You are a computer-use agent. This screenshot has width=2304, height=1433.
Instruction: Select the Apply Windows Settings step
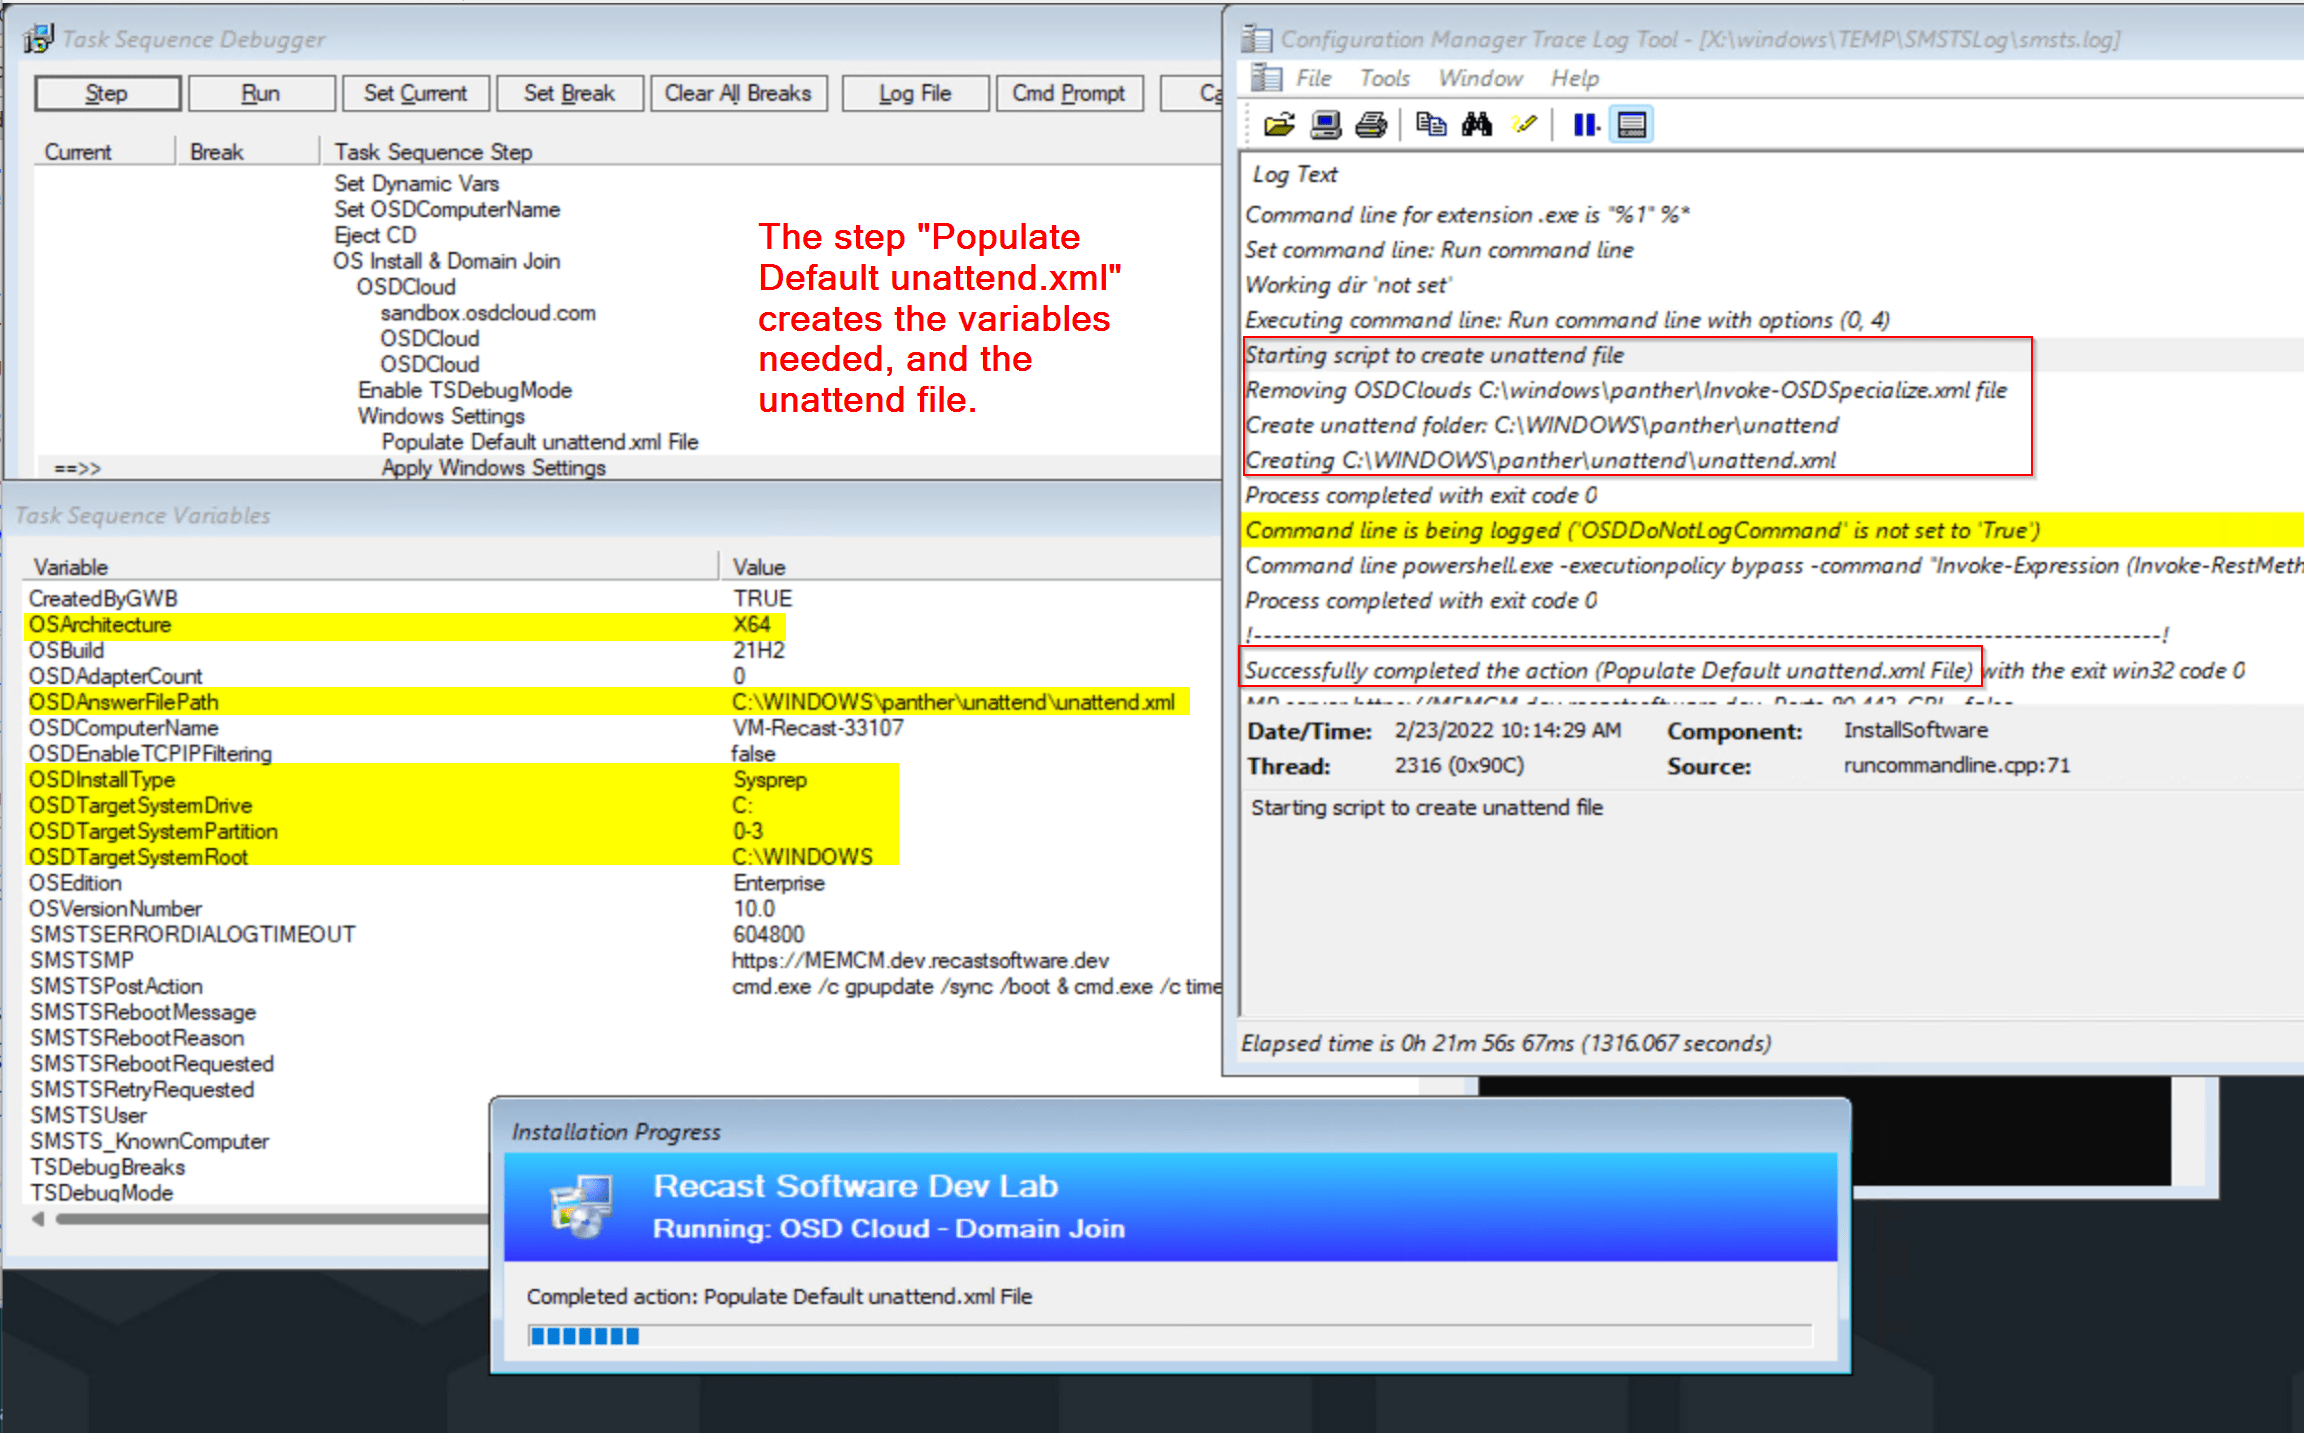(493, 467)
